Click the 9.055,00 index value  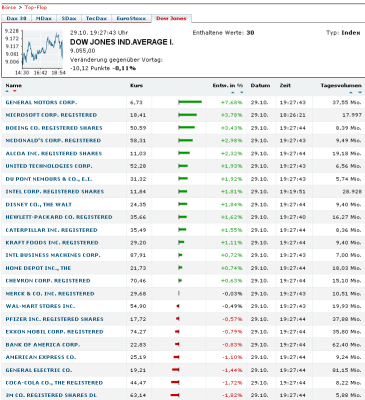point(83,51)
